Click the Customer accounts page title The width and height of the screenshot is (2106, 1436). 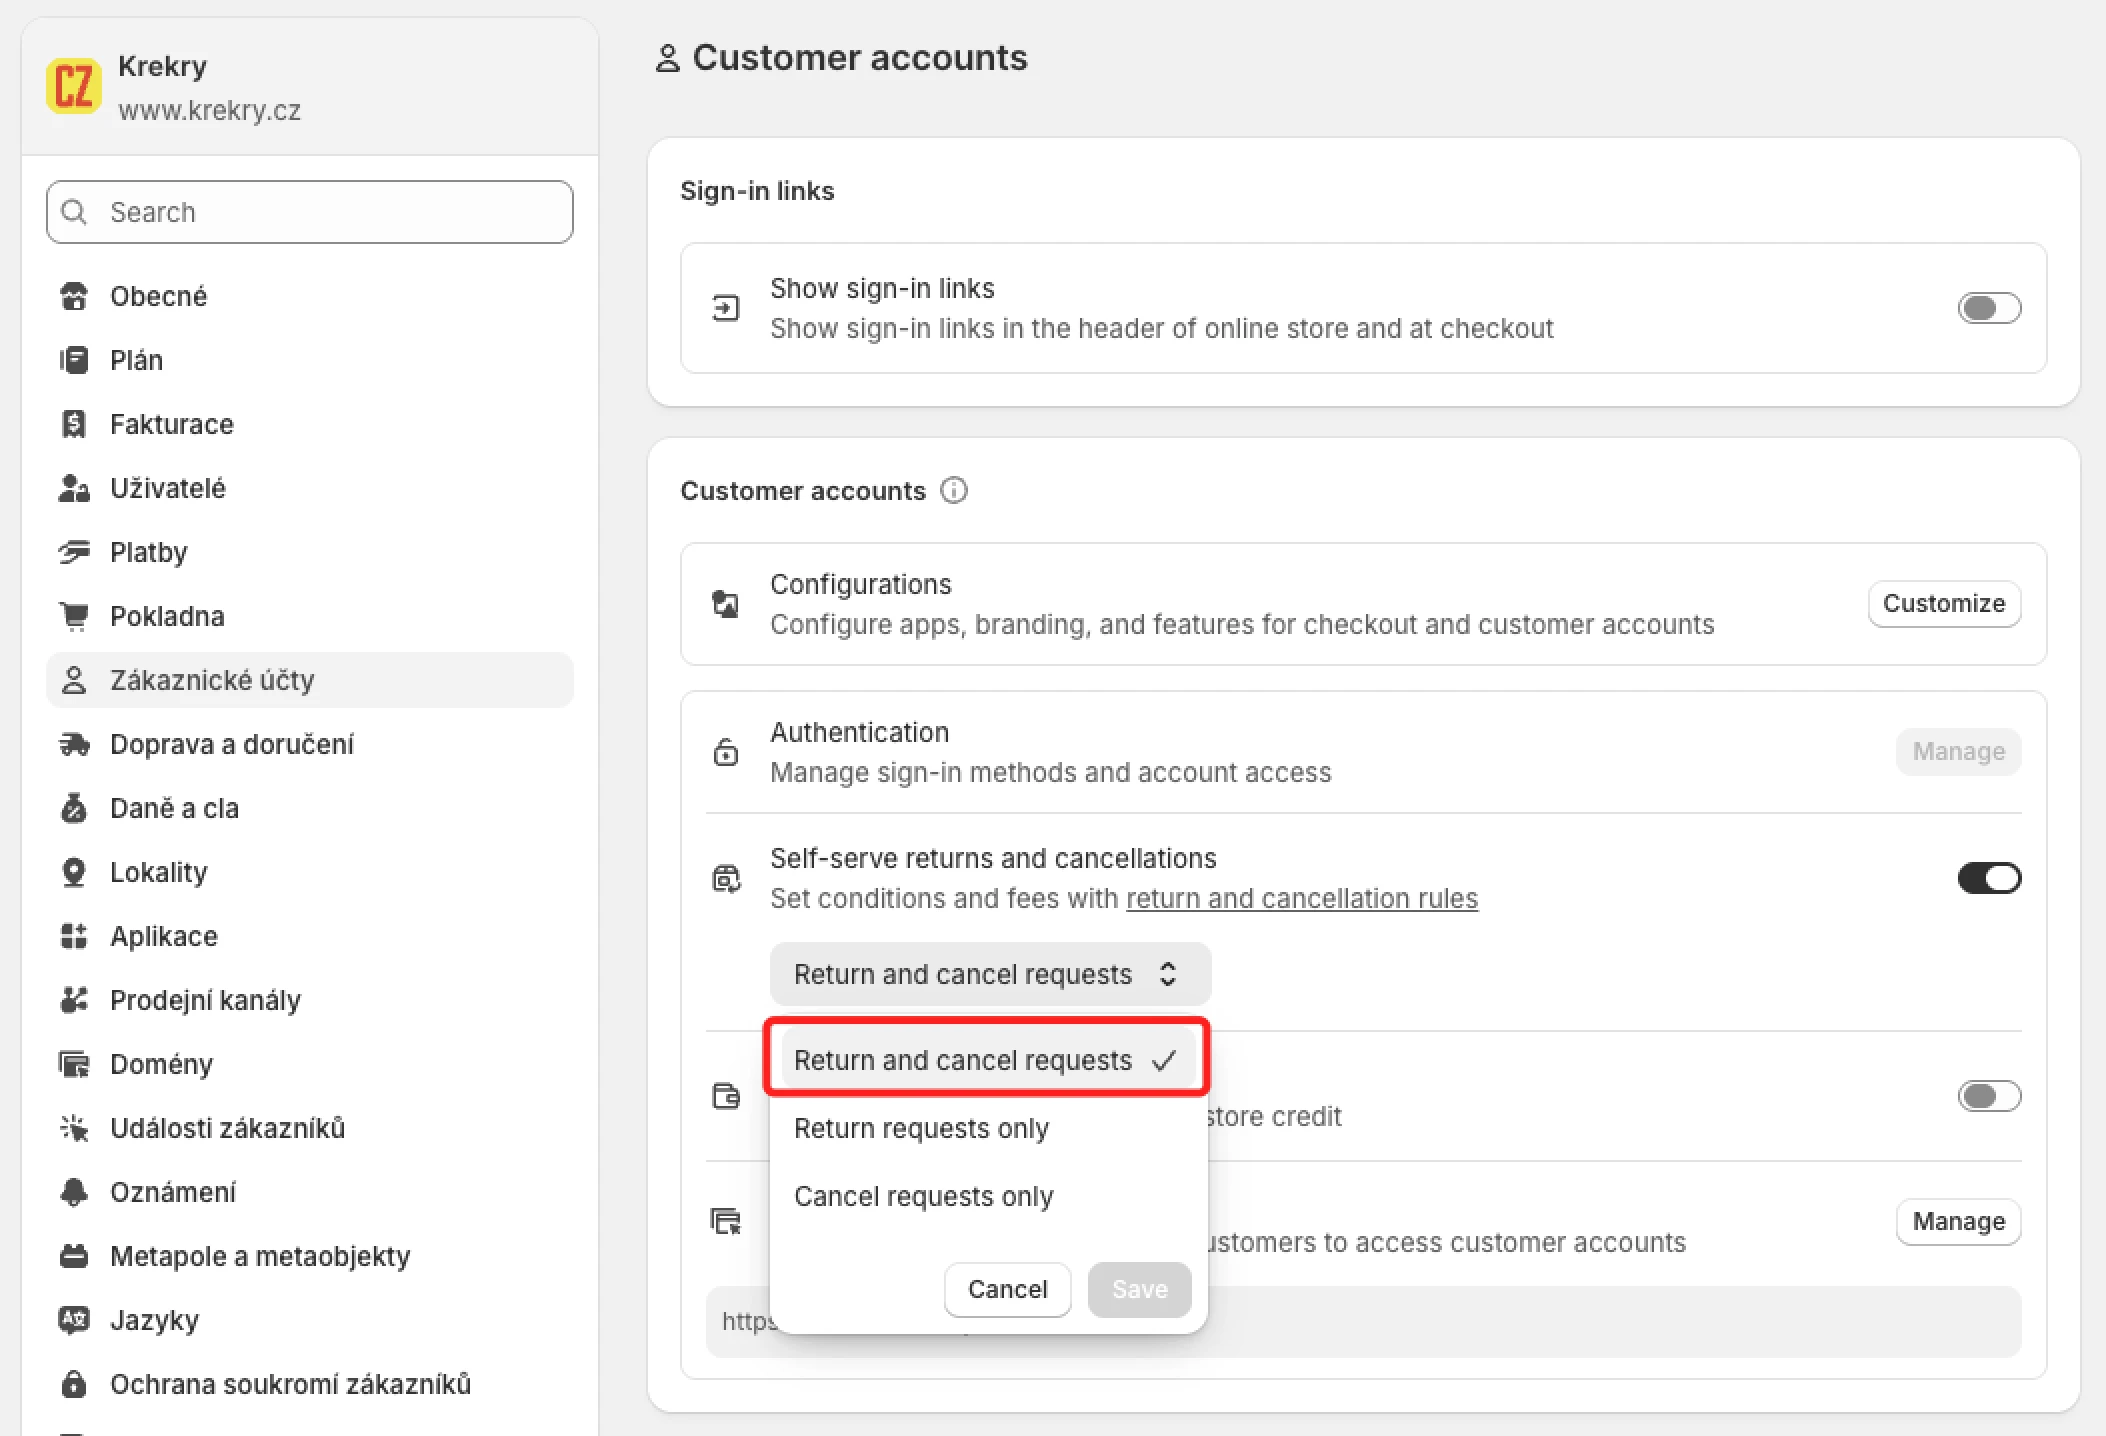(859, 57)
